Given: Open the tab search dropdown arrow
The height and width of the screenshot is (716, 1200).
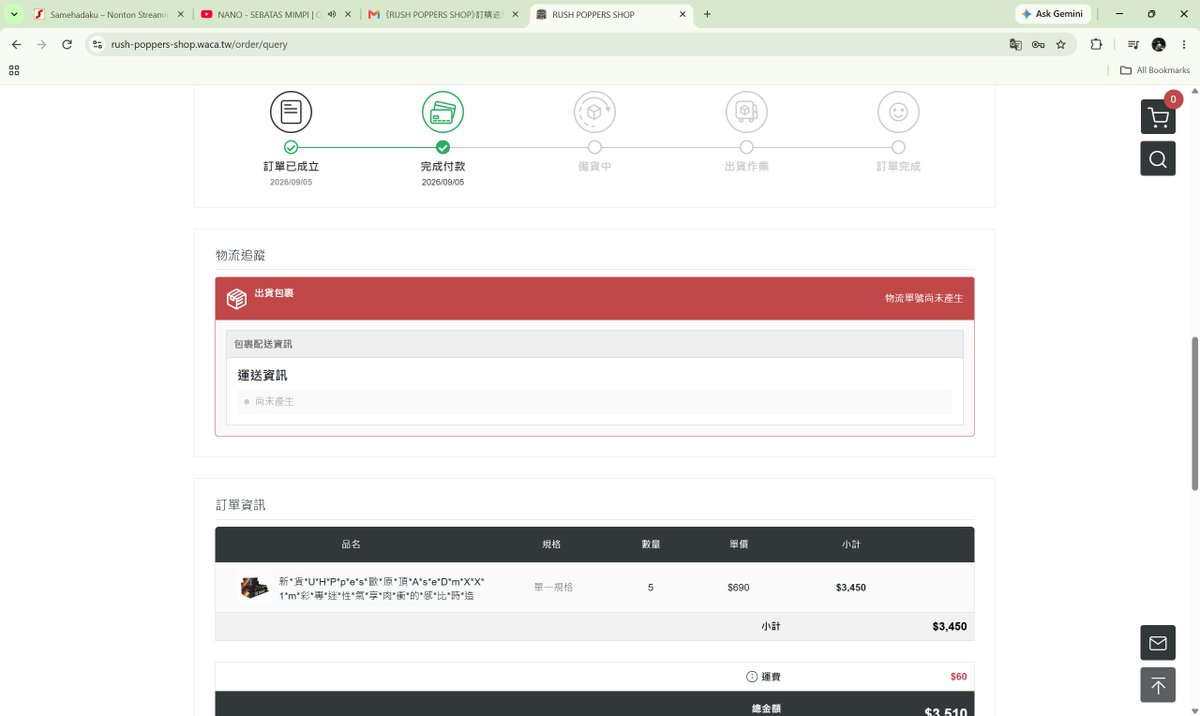Looking at the screenshot, I should point(14,14).
